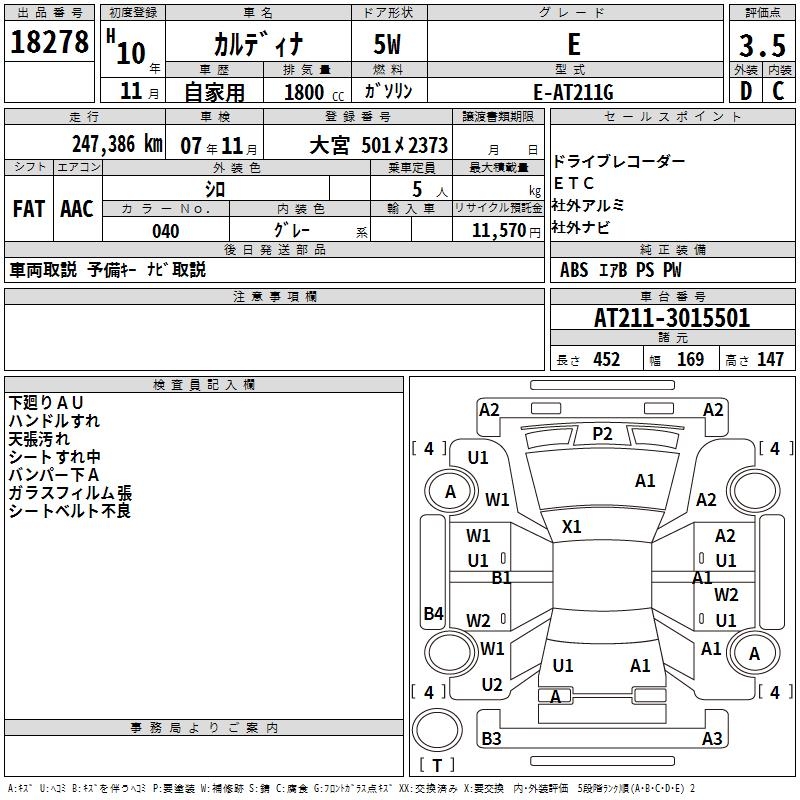Click the spare tire circle above [T]
This screenshot has height=800, width=800.
437,730
